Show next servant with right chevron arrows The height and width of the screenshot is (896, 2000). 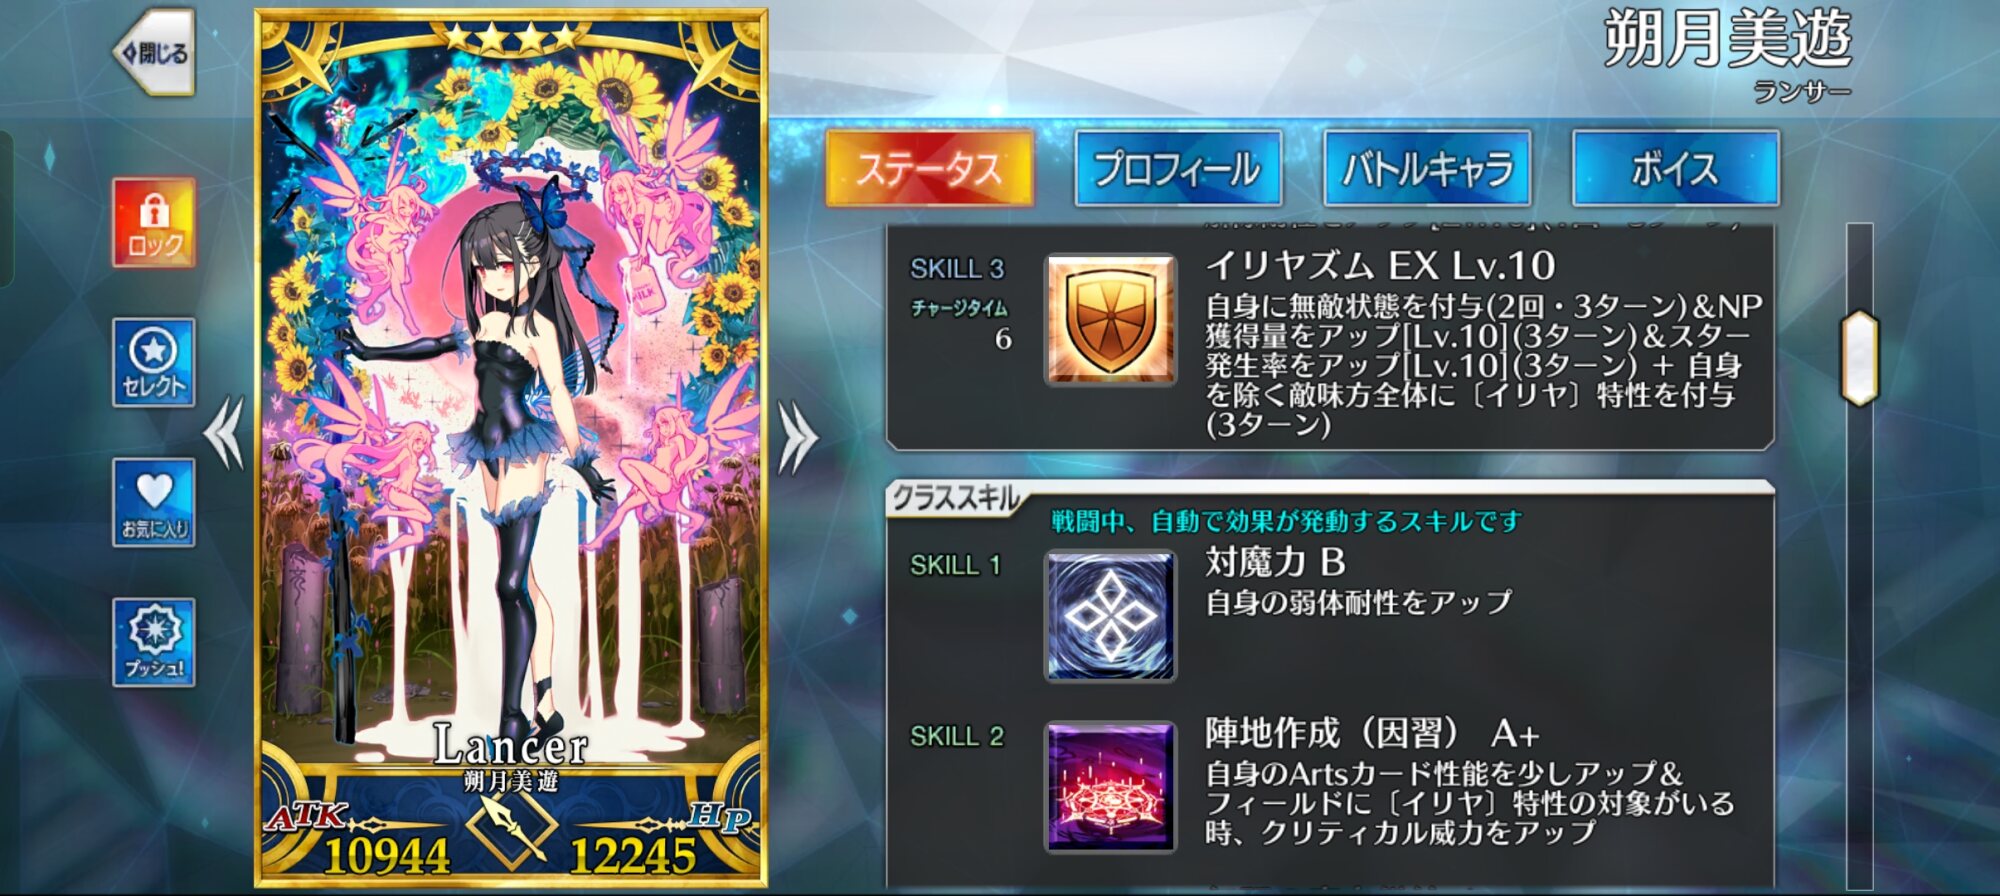click(797, 436)
